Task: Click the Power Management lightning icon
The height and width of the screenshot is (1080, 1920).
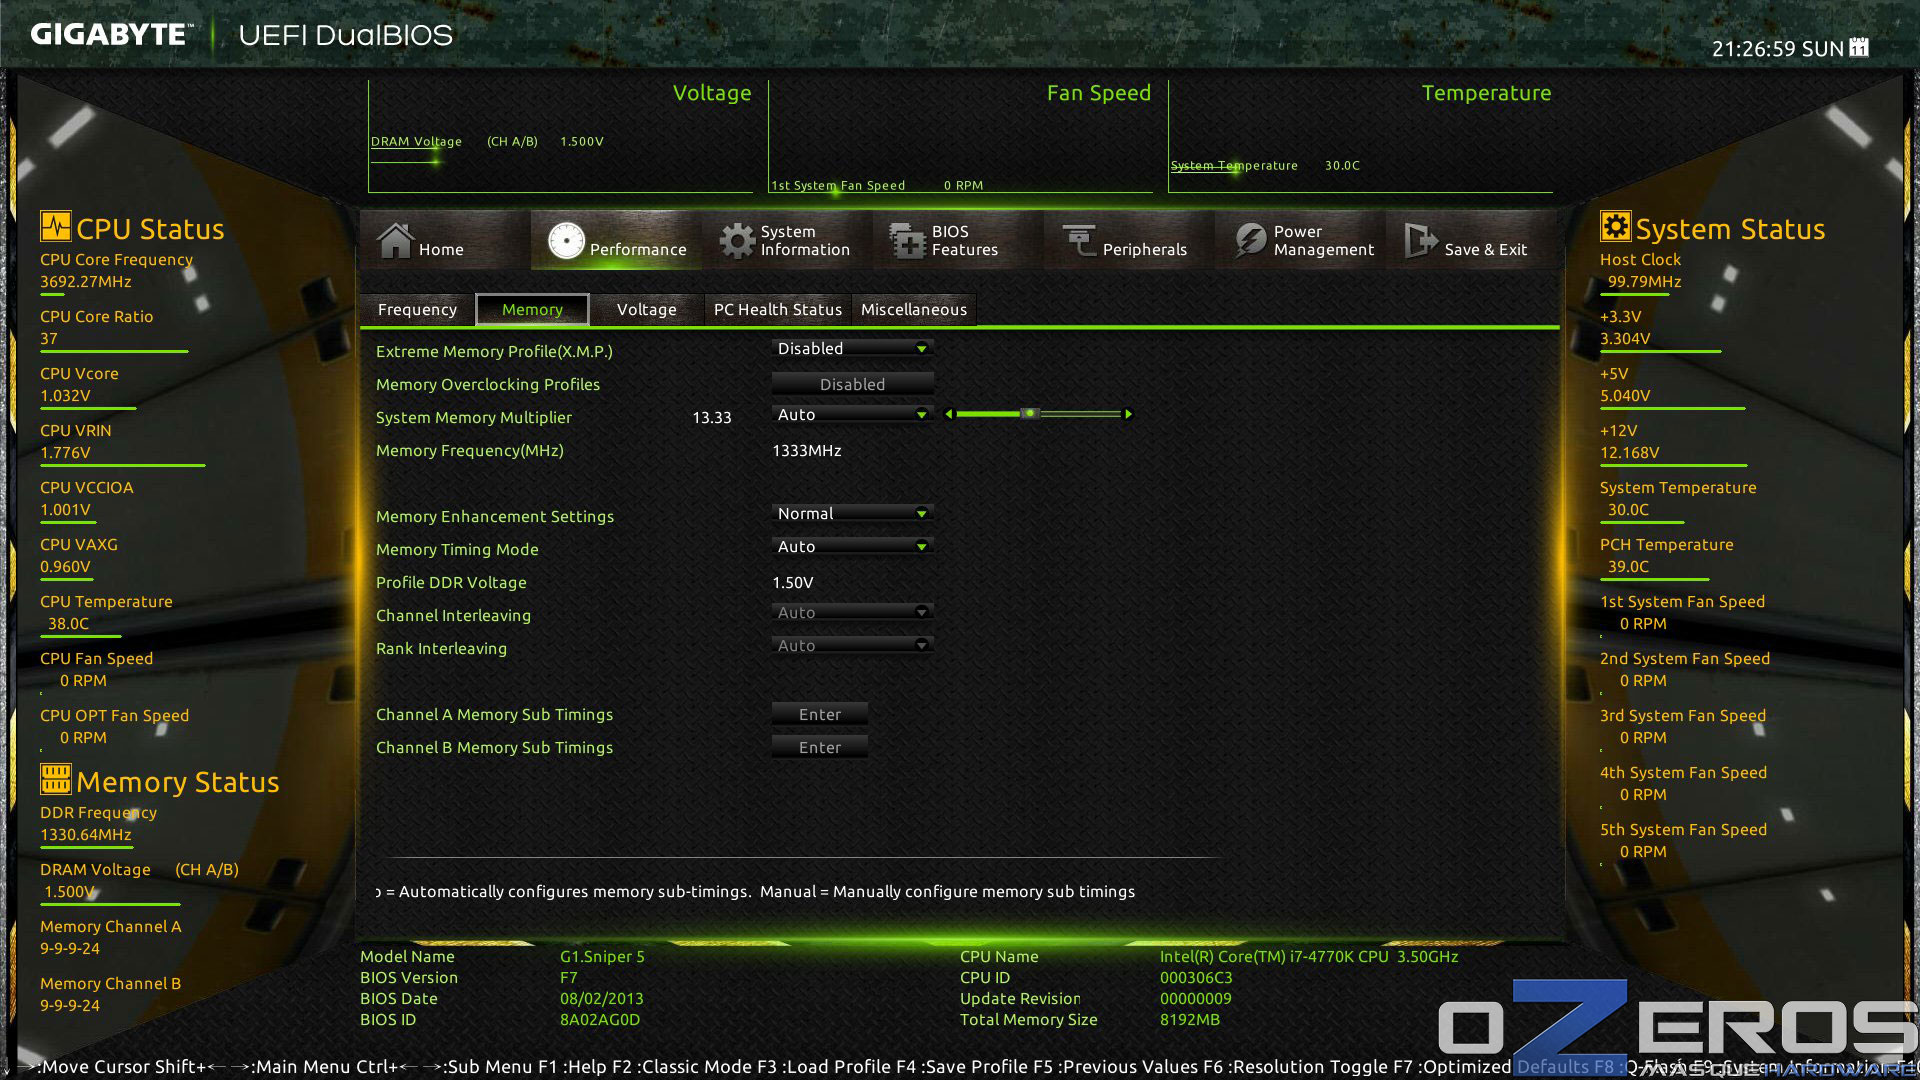Action: (x=1250, y=240)
